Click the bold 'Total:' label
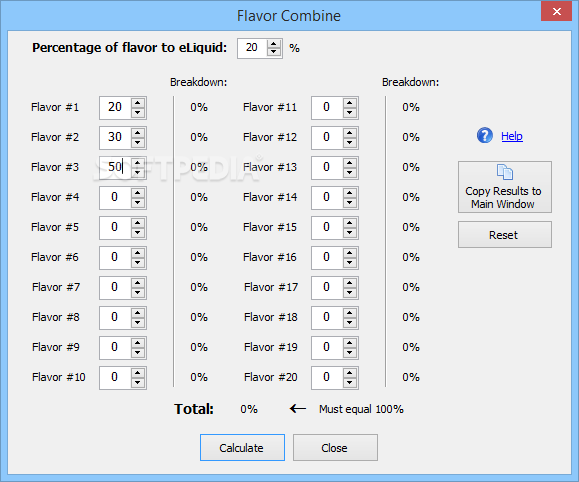Viewport: 579px width, 482px height. (194, 409)
